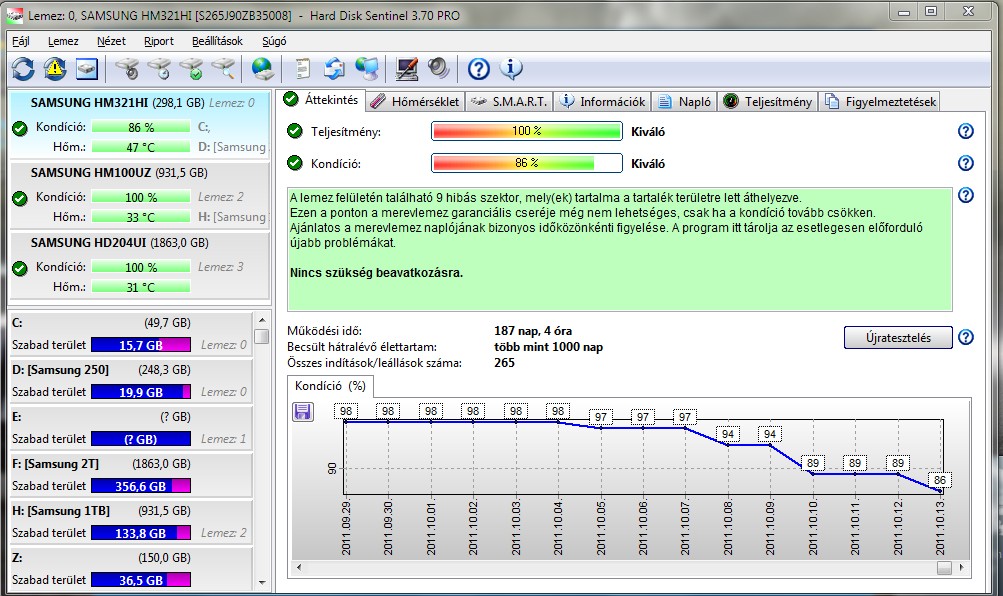Click chart scrollbar left arrow
This screenshot has height=596, width=1003.
click(x=299, y=567)
